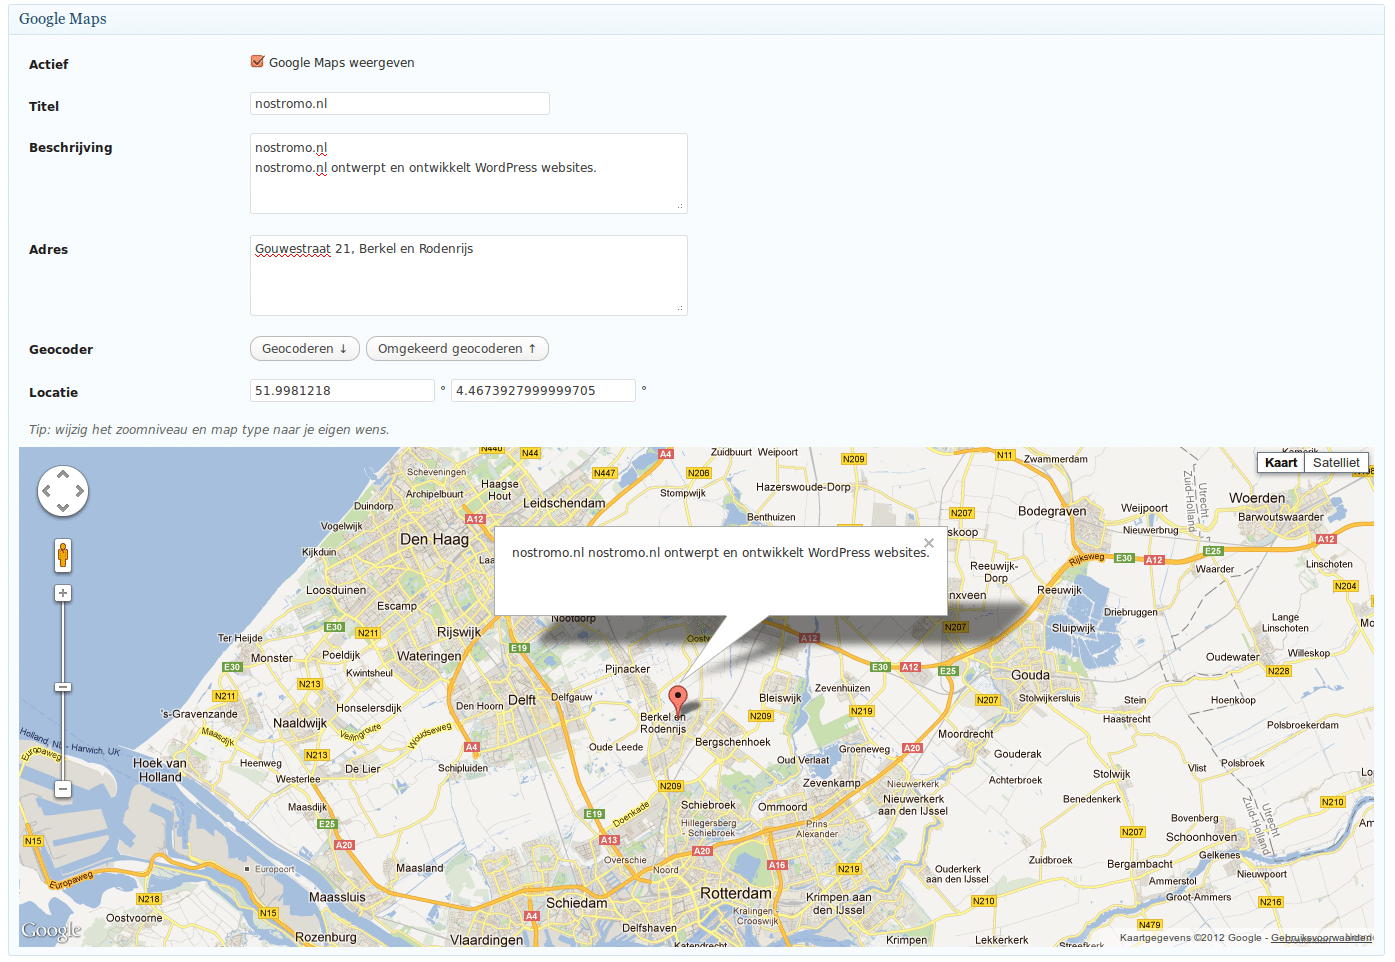This screenshot has width=1395, height=962.
Task: Click the Rotterdam label on the map
Action: [736, 893]
